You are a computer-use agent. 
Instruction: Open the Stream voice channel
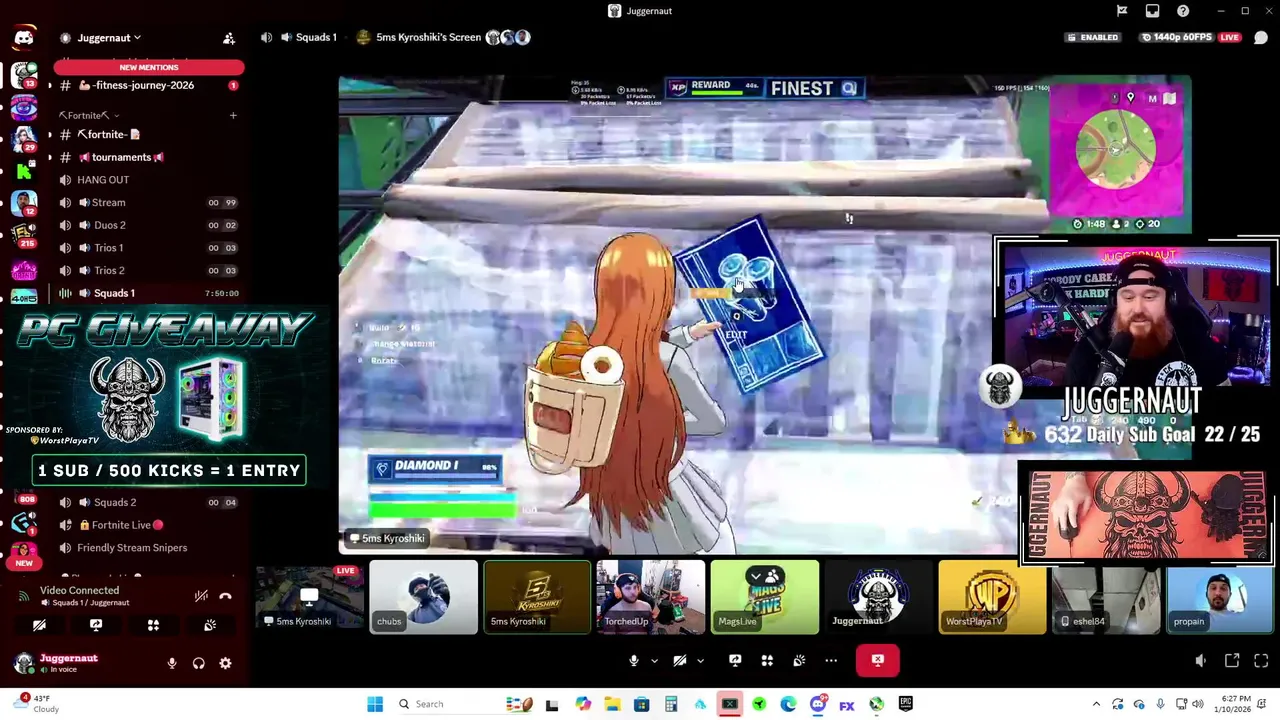click(147, 202)
